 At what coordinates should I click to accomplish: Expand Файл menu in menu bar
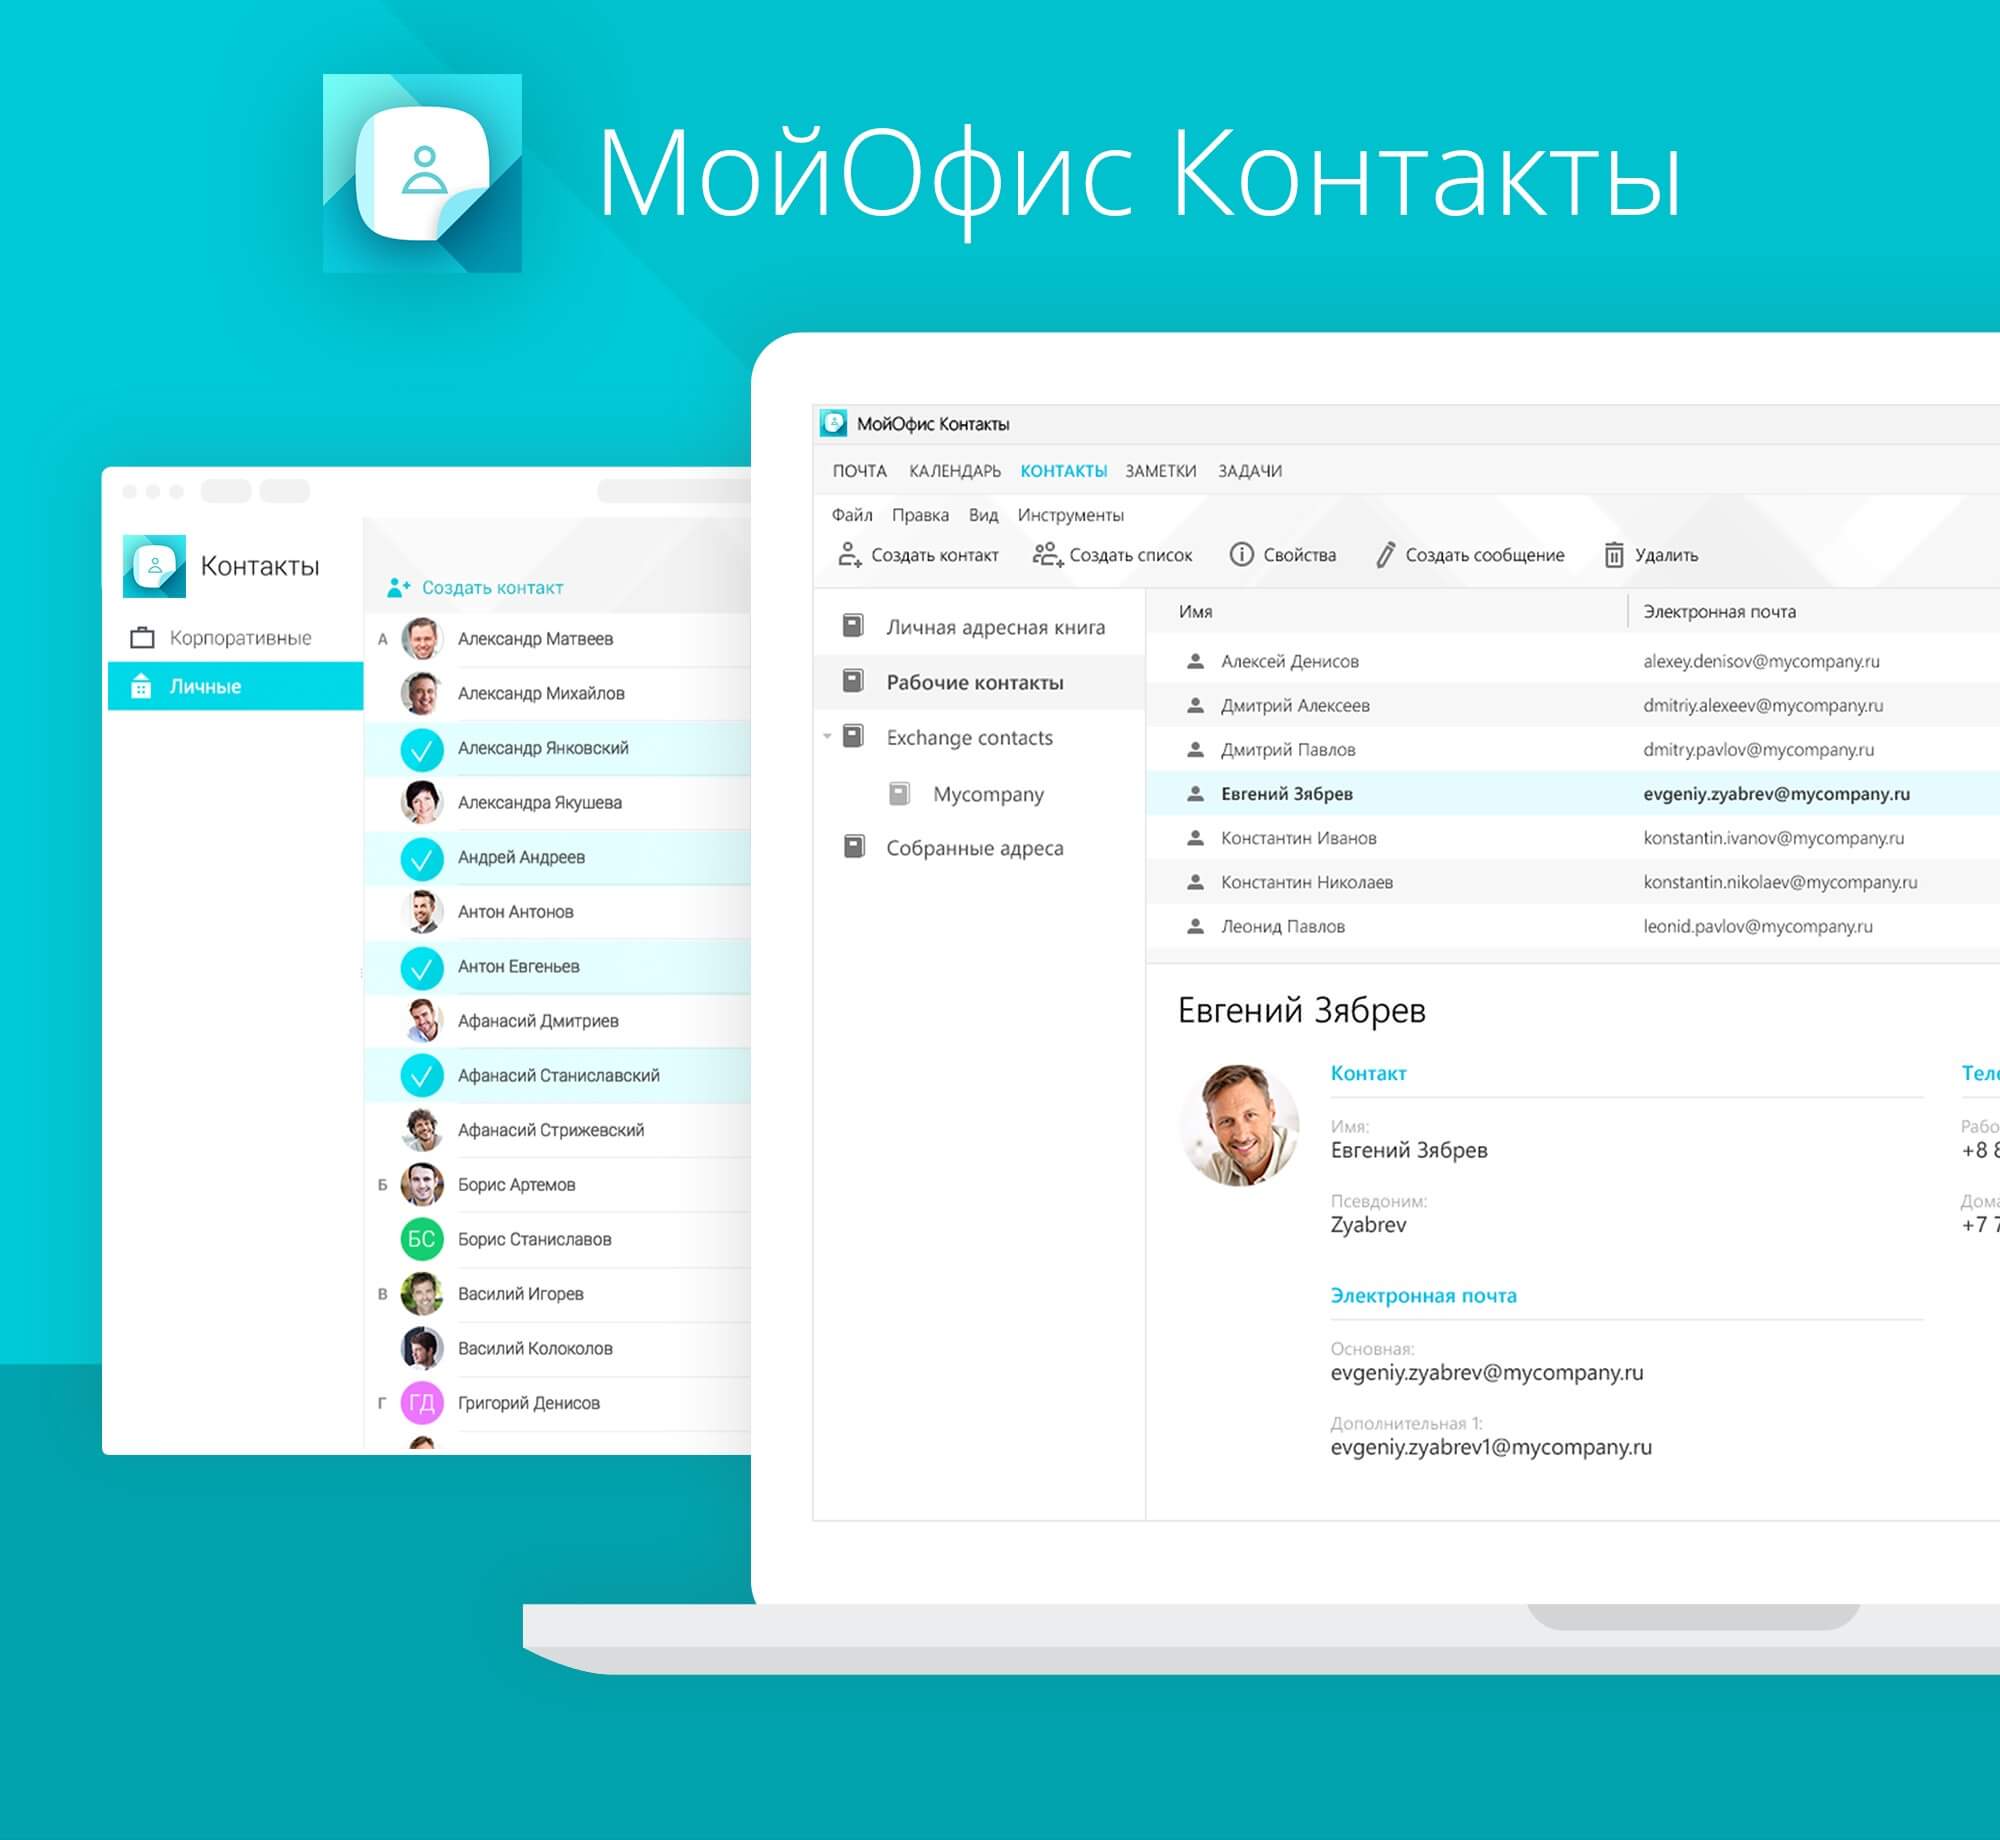(x=845, y=516)
